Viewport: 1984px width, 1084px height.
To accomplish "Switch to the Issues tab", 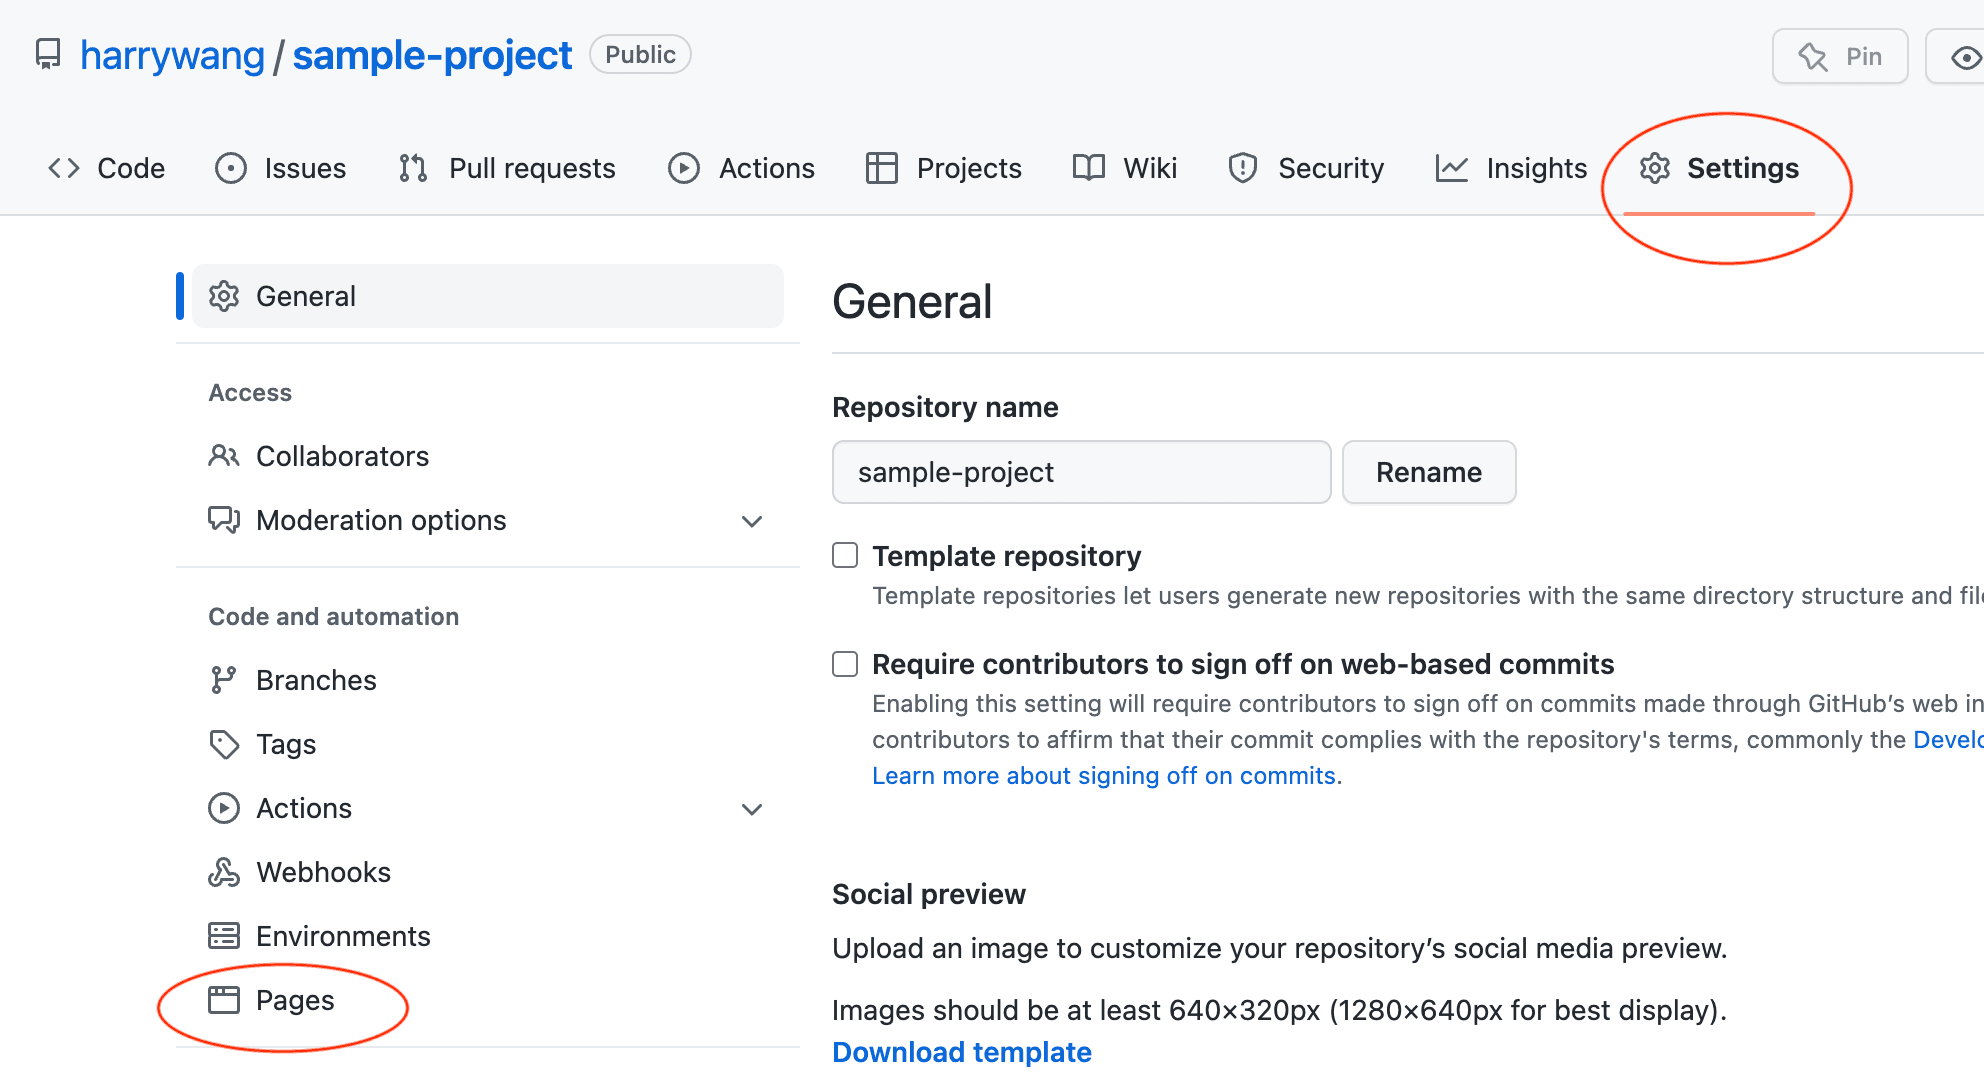I will coord(281,168).
